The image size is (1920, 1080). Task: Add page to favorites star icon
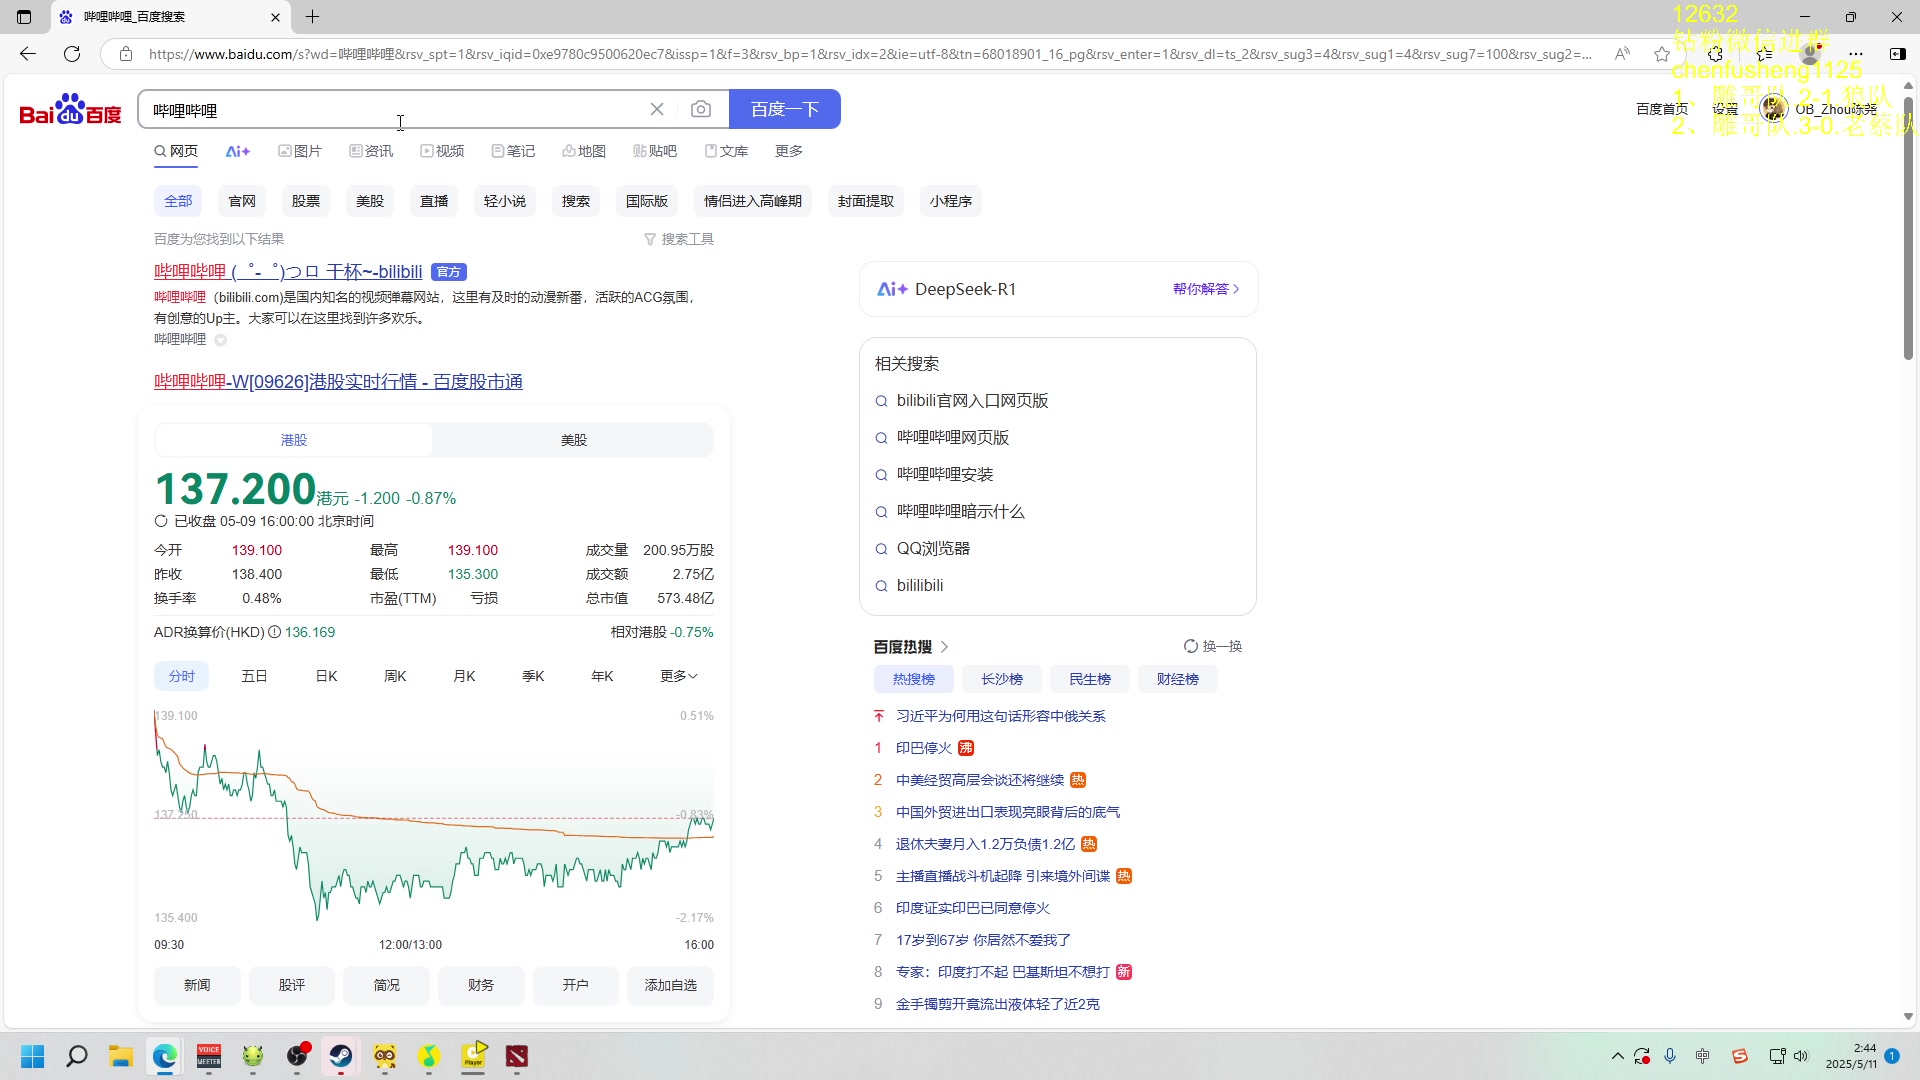pos(1662,54)
